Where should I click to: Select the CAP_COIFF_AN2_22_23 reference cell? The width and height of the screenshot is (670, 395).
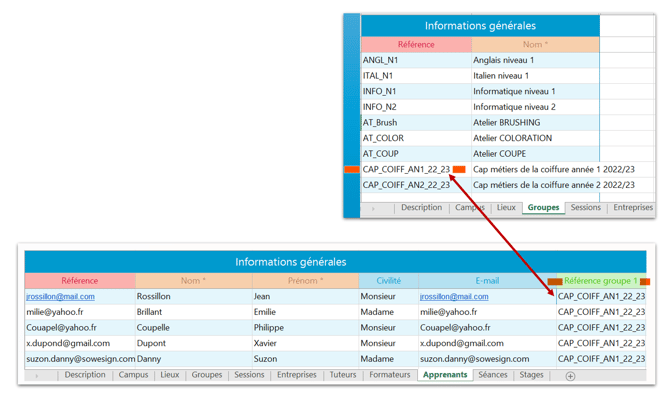(416, 185)
